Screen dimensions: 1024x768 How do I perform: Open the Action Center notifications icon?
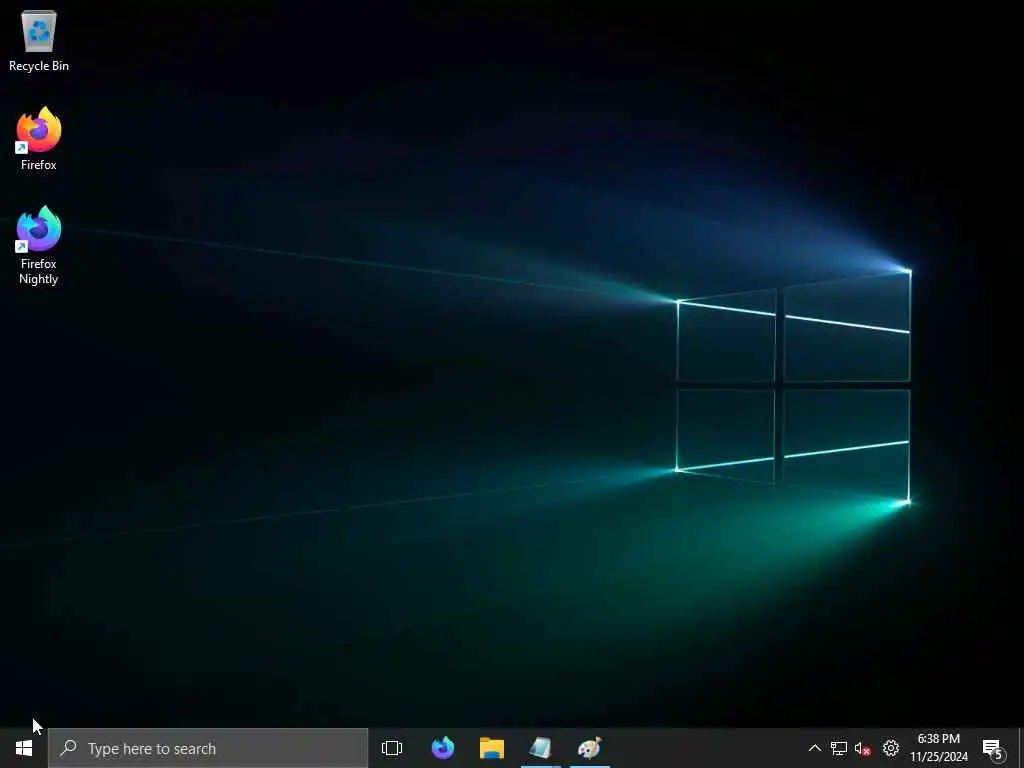click(993, 748)
